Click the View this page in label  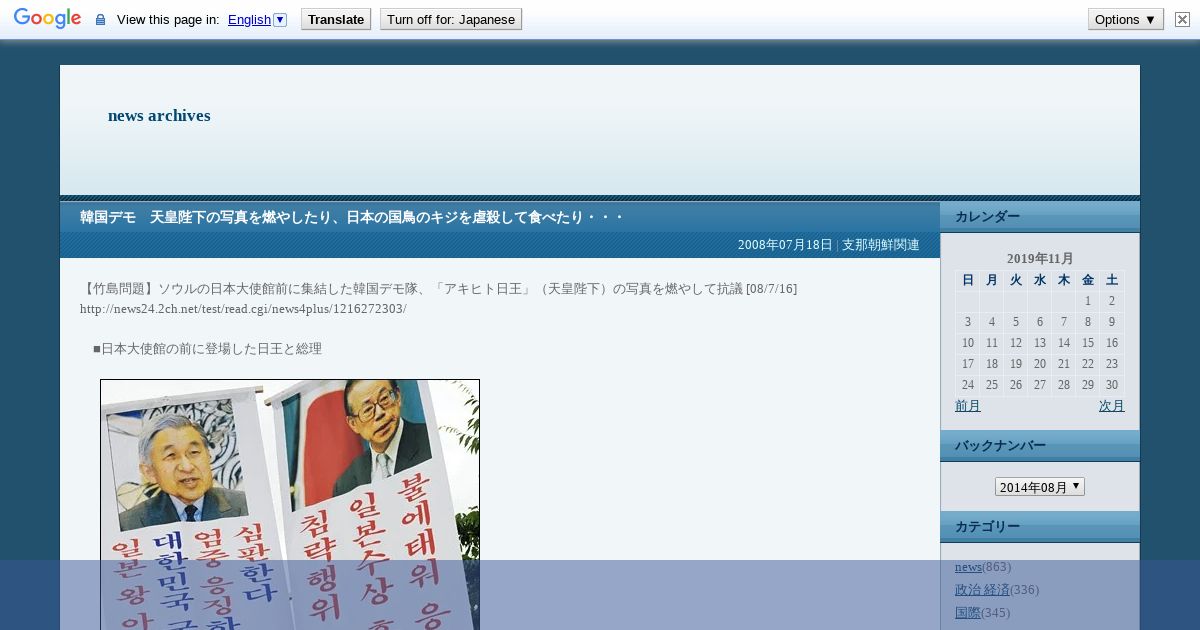[x=168, y=20]
